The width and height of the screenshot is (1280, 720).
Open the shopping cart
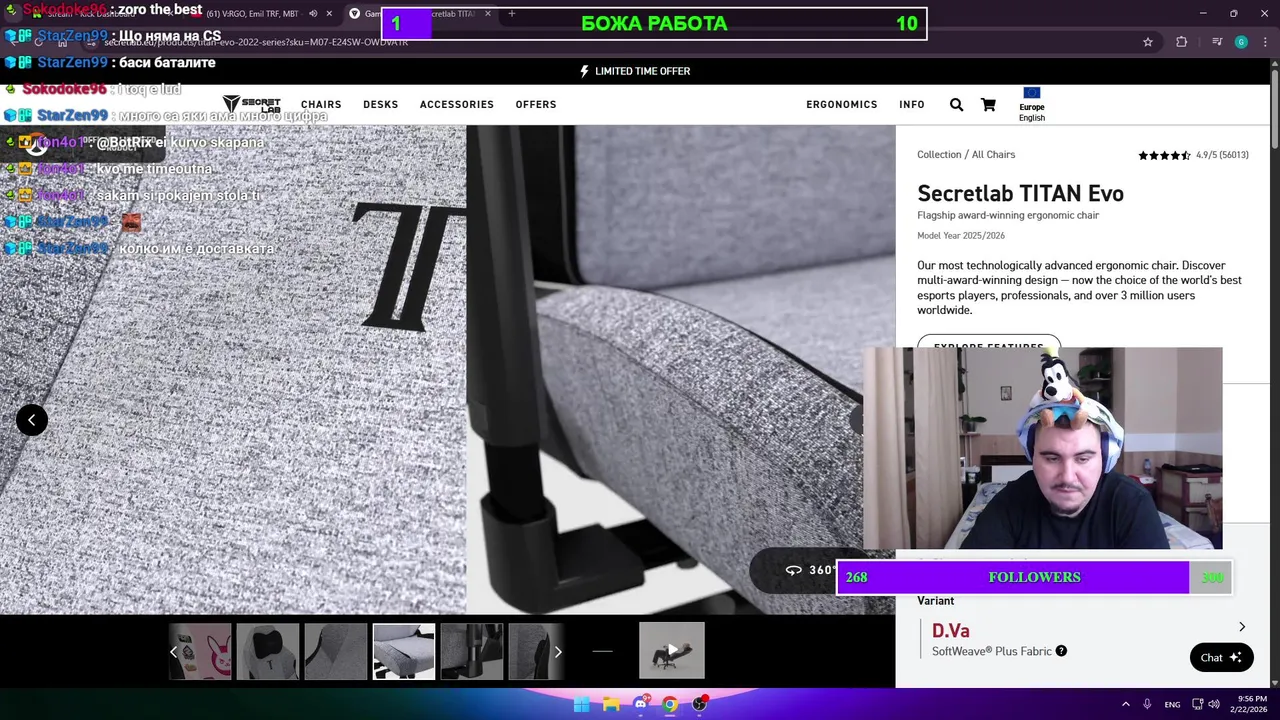pos(988,104)
